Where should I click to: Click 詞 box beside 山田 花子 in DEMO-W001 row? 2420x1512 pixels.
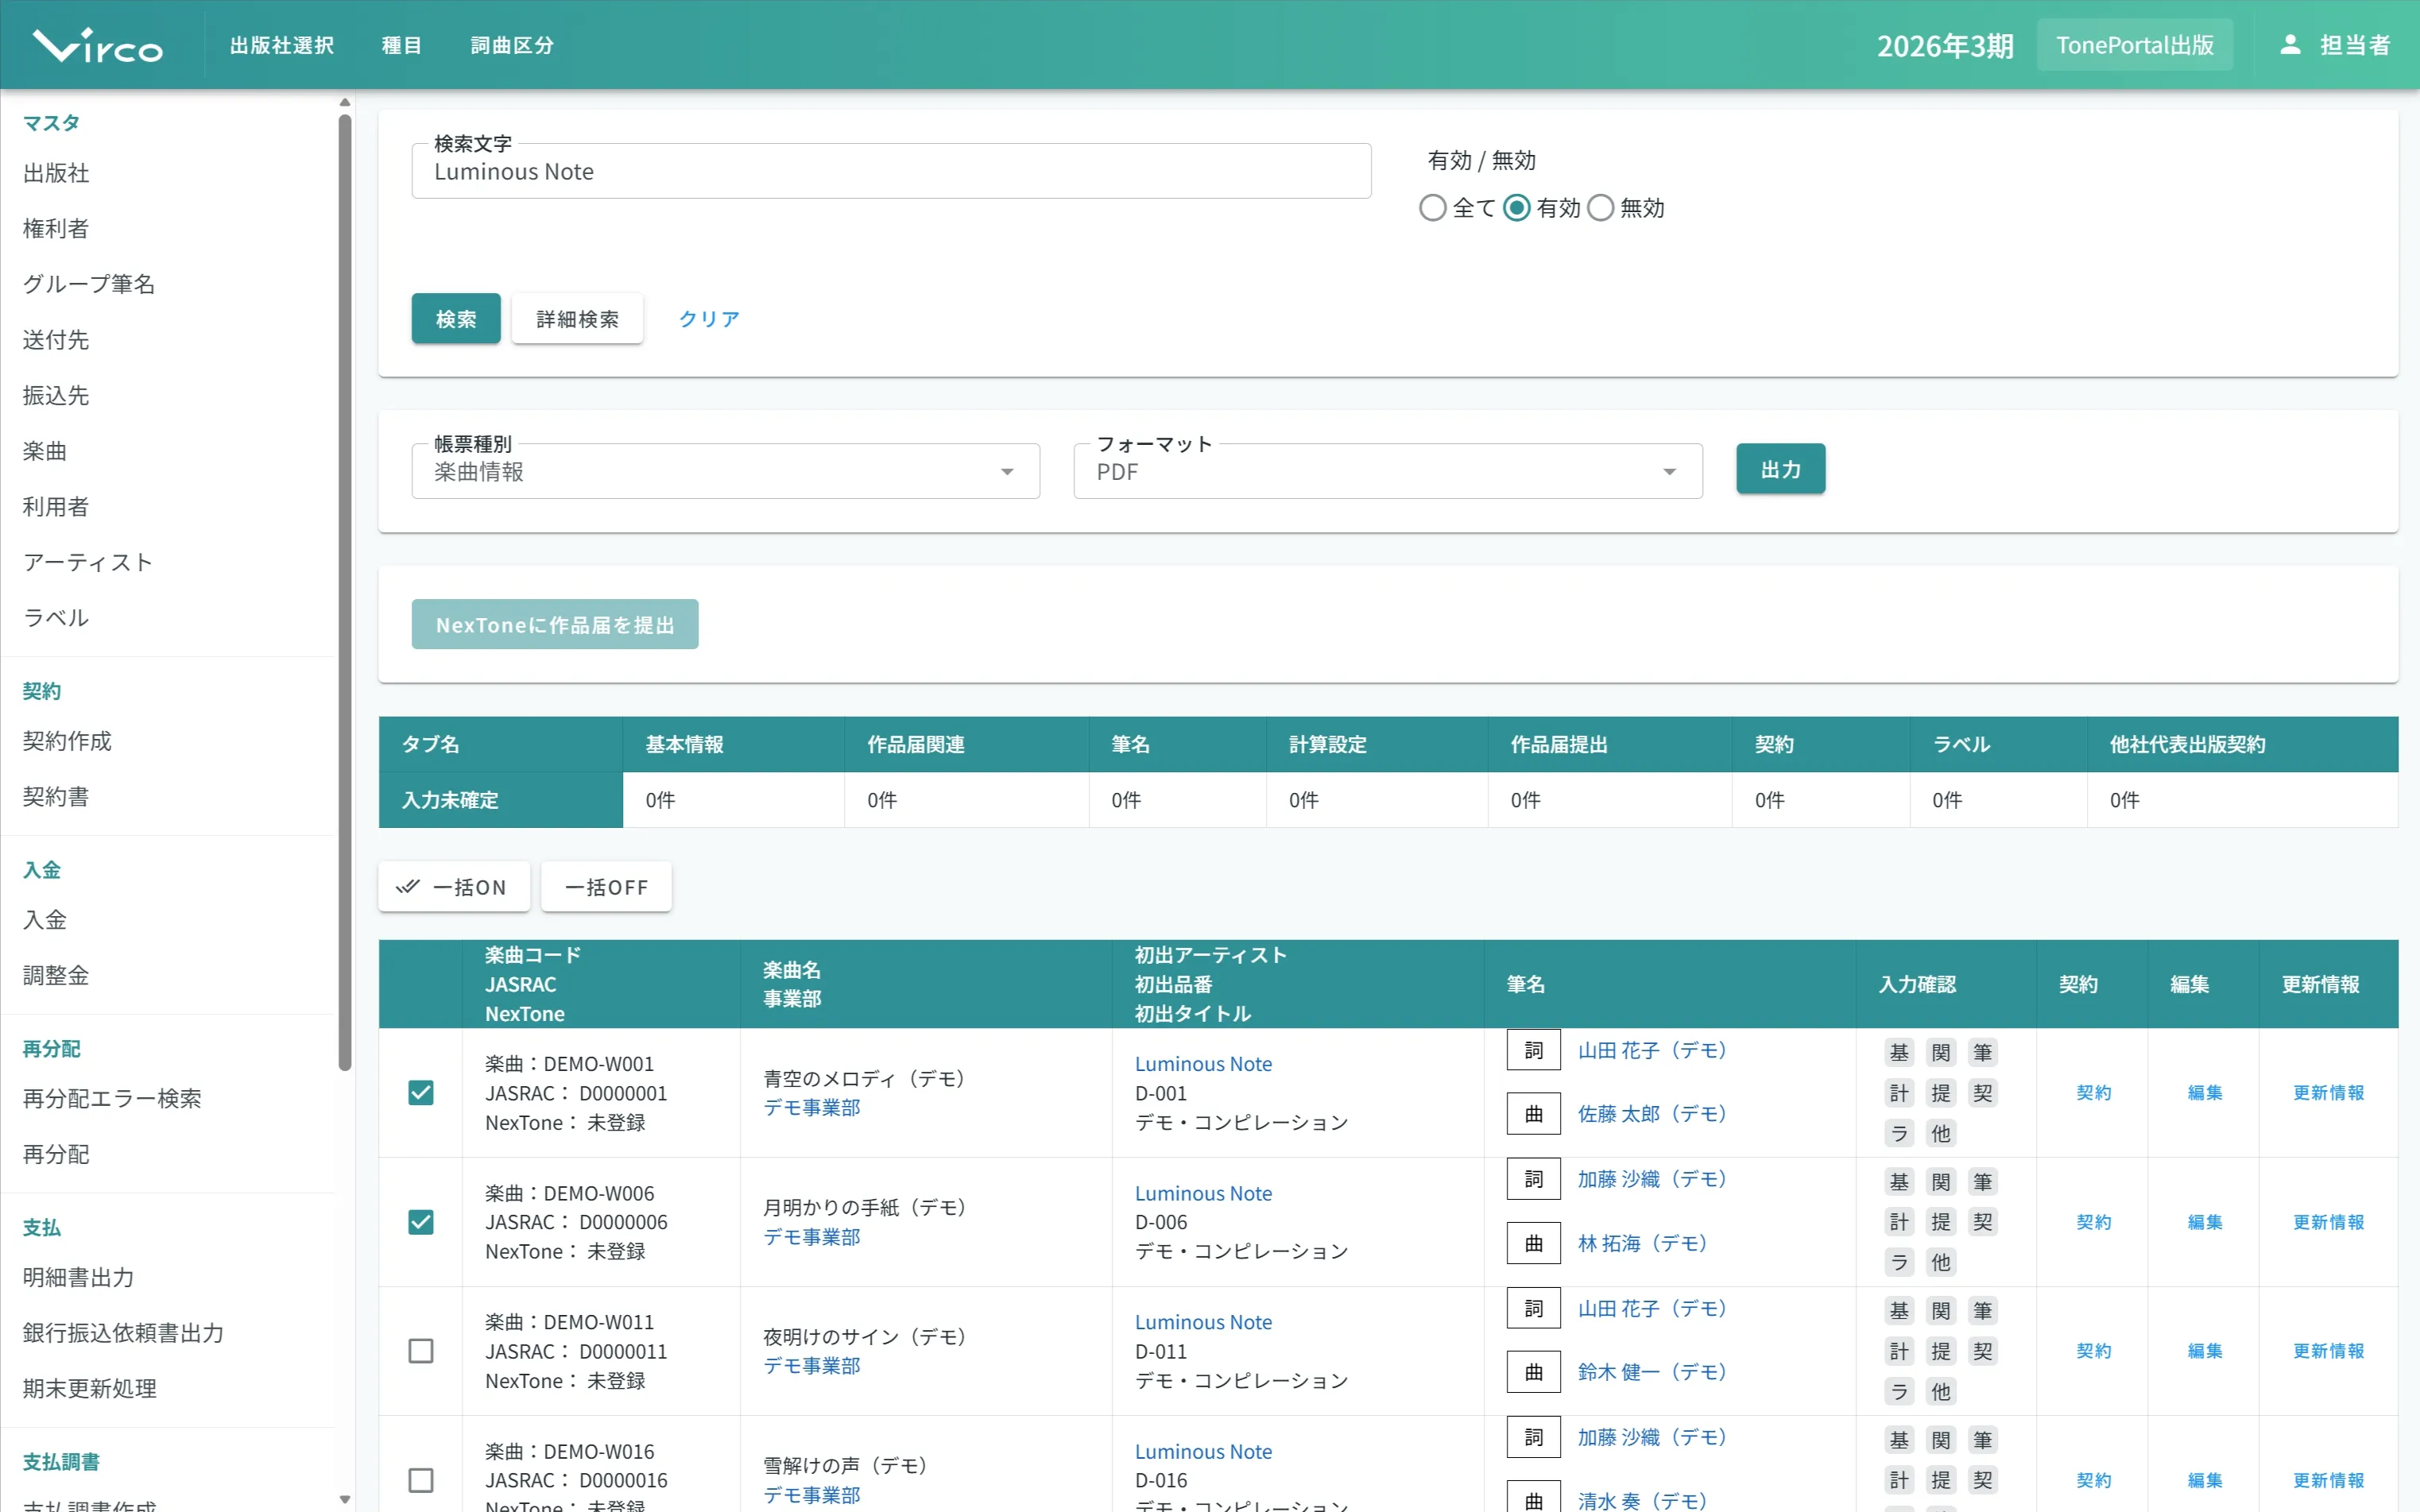(1534, 1050)
